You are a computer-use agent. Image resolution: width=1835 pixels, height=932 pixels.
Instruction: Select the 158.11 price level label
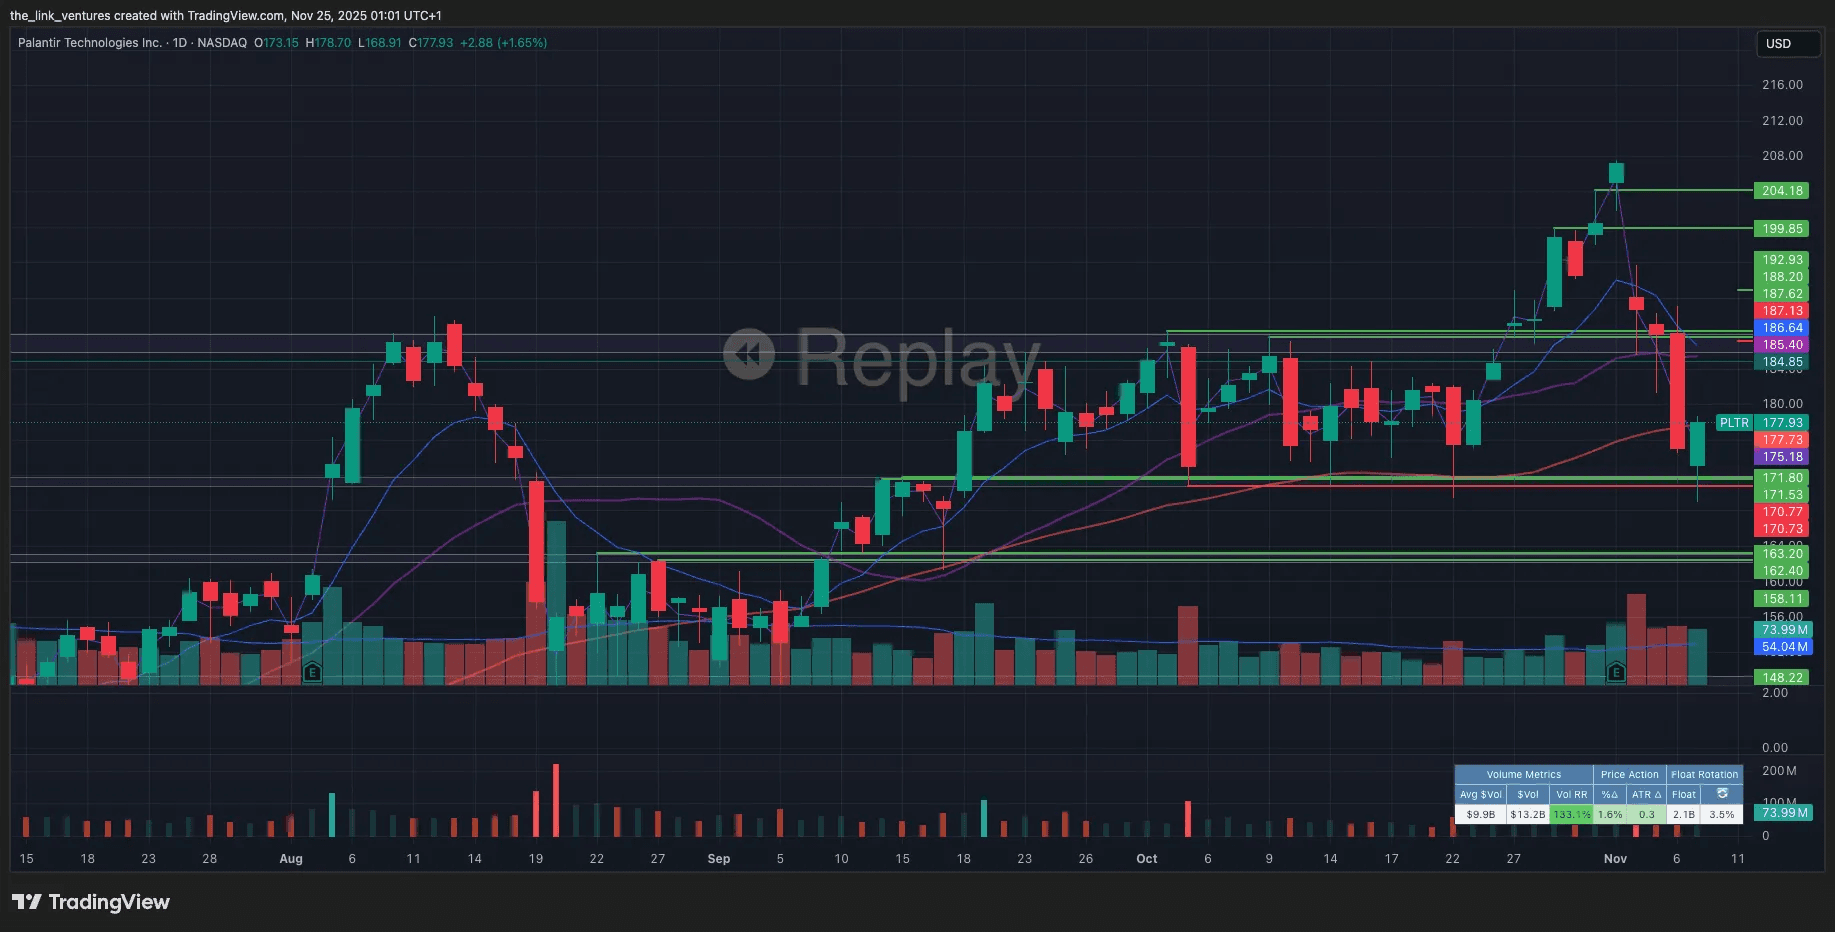1782,599
